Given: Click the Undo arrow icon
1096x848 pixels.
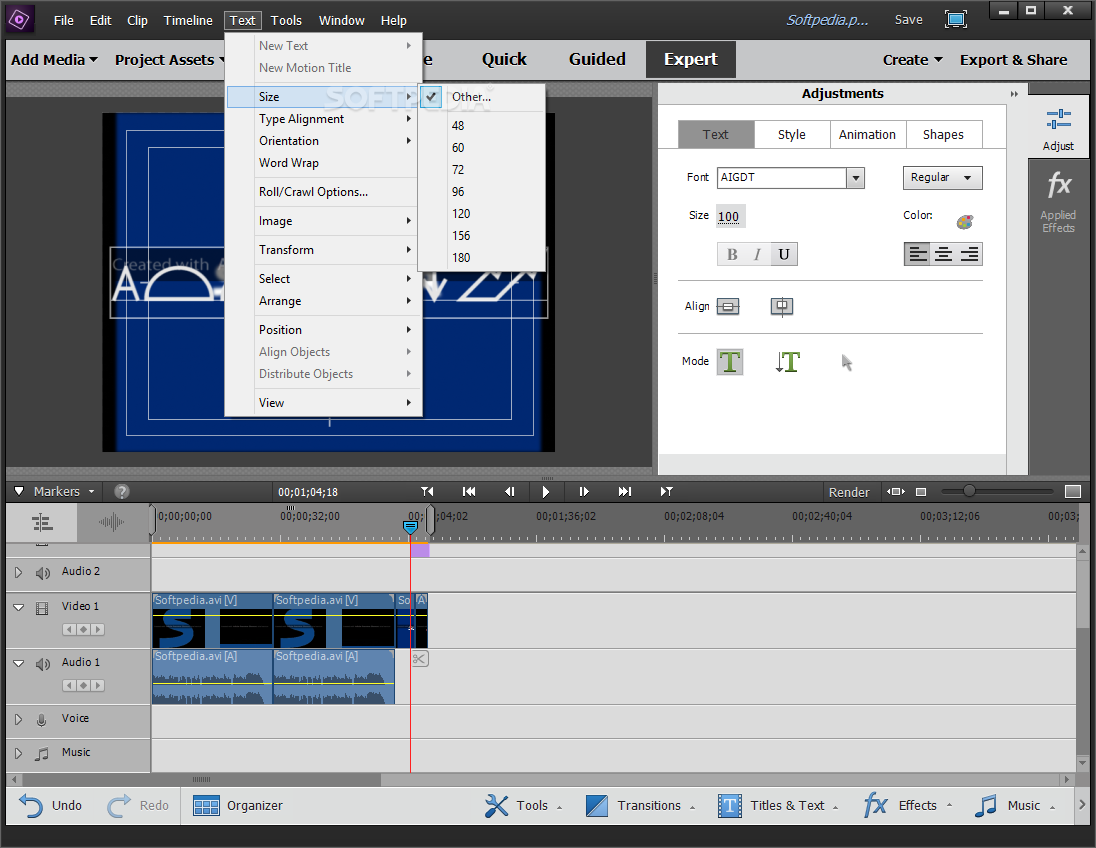Looking at the screenshot, I should click(x=31, y=805).
